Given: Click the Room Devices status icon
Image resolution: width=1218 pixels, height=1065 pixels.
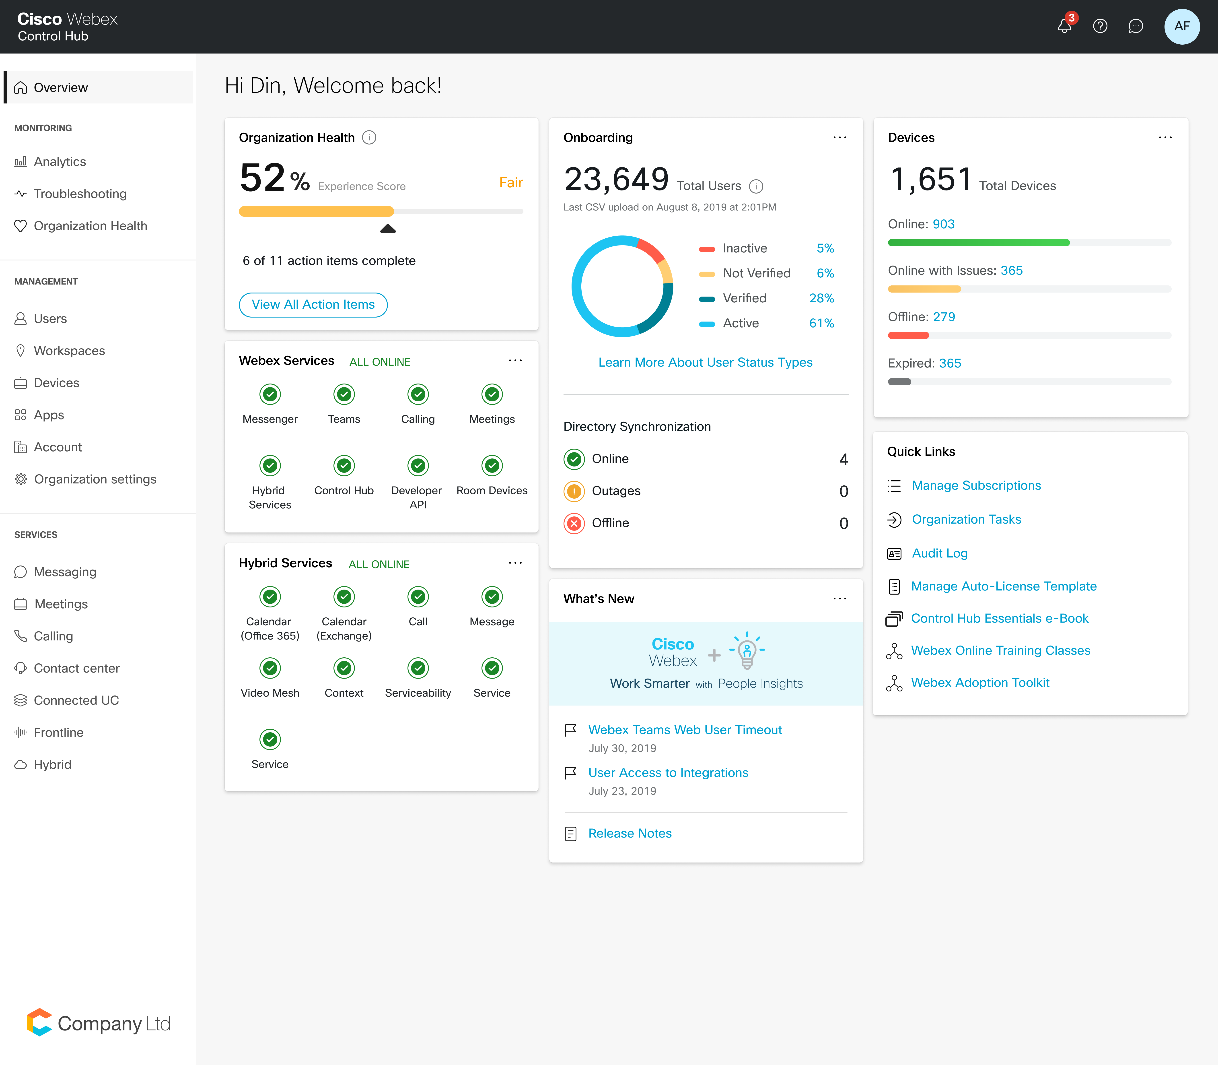Looking at the screenshot, I should [x=492, y=466].
